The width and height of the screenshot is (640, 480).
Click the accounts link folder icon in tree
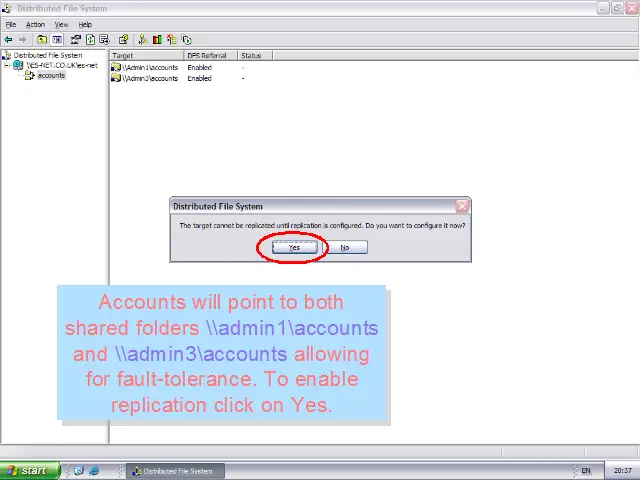tap(29, 75)
